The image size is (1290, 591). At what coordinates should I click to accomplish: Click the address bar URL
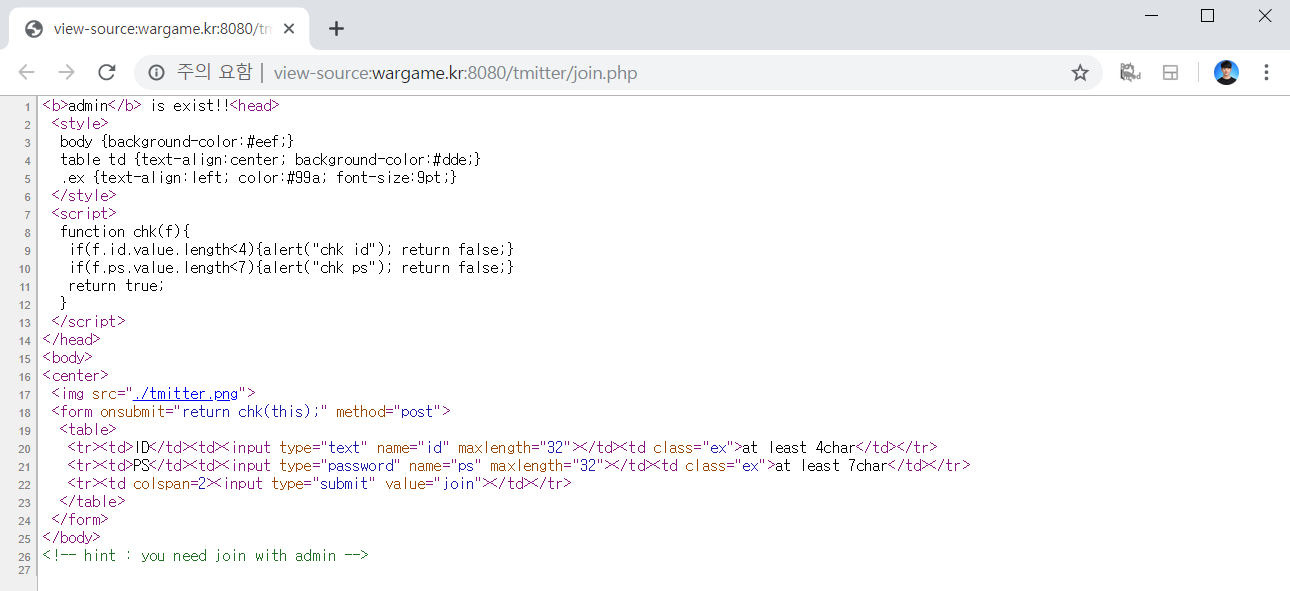coord(455,72)
